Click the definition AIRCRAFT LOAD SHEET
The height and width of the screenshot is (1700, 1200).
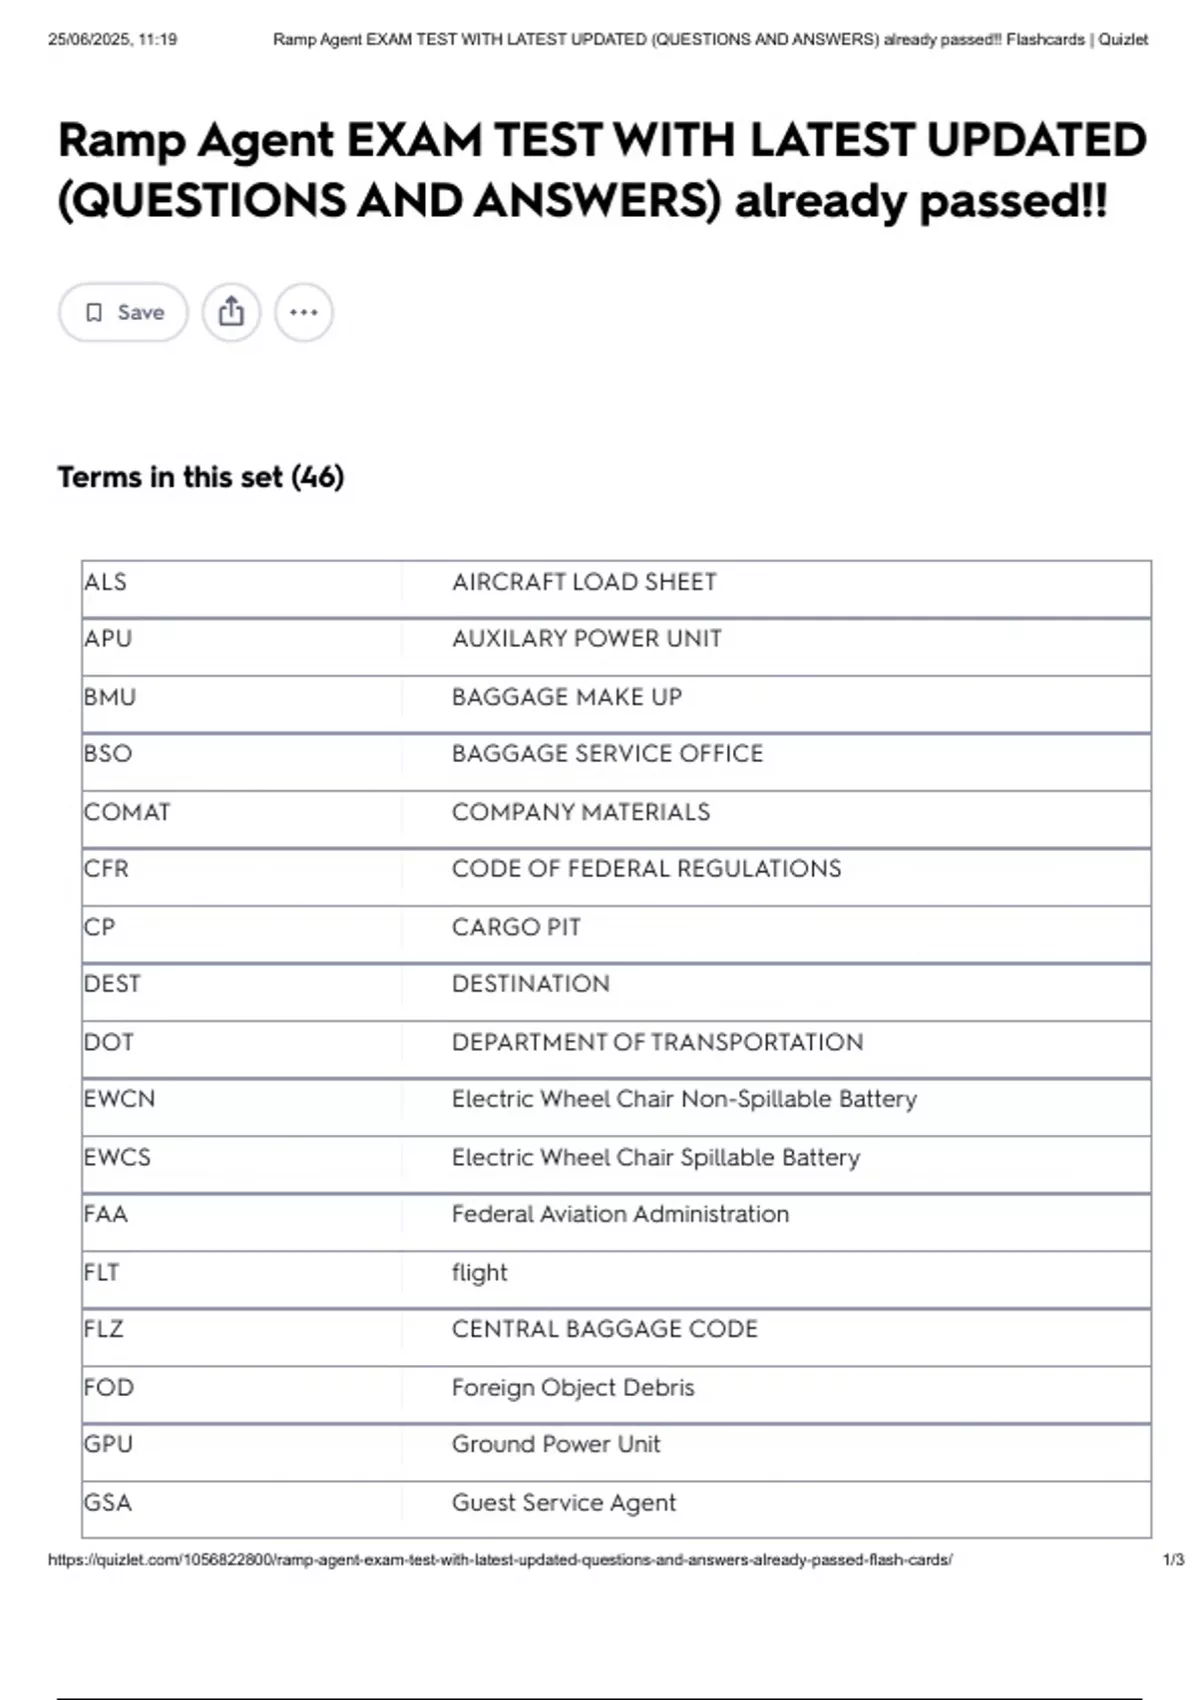click(584, 582)
